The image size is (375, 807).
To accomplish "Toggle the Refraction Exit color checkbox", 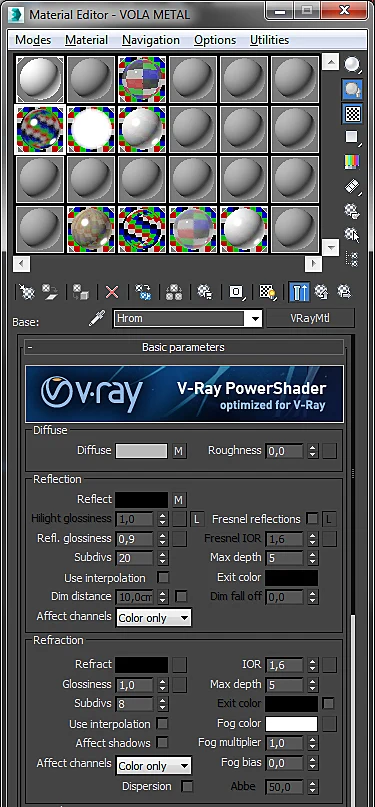I will pos(328,703).
